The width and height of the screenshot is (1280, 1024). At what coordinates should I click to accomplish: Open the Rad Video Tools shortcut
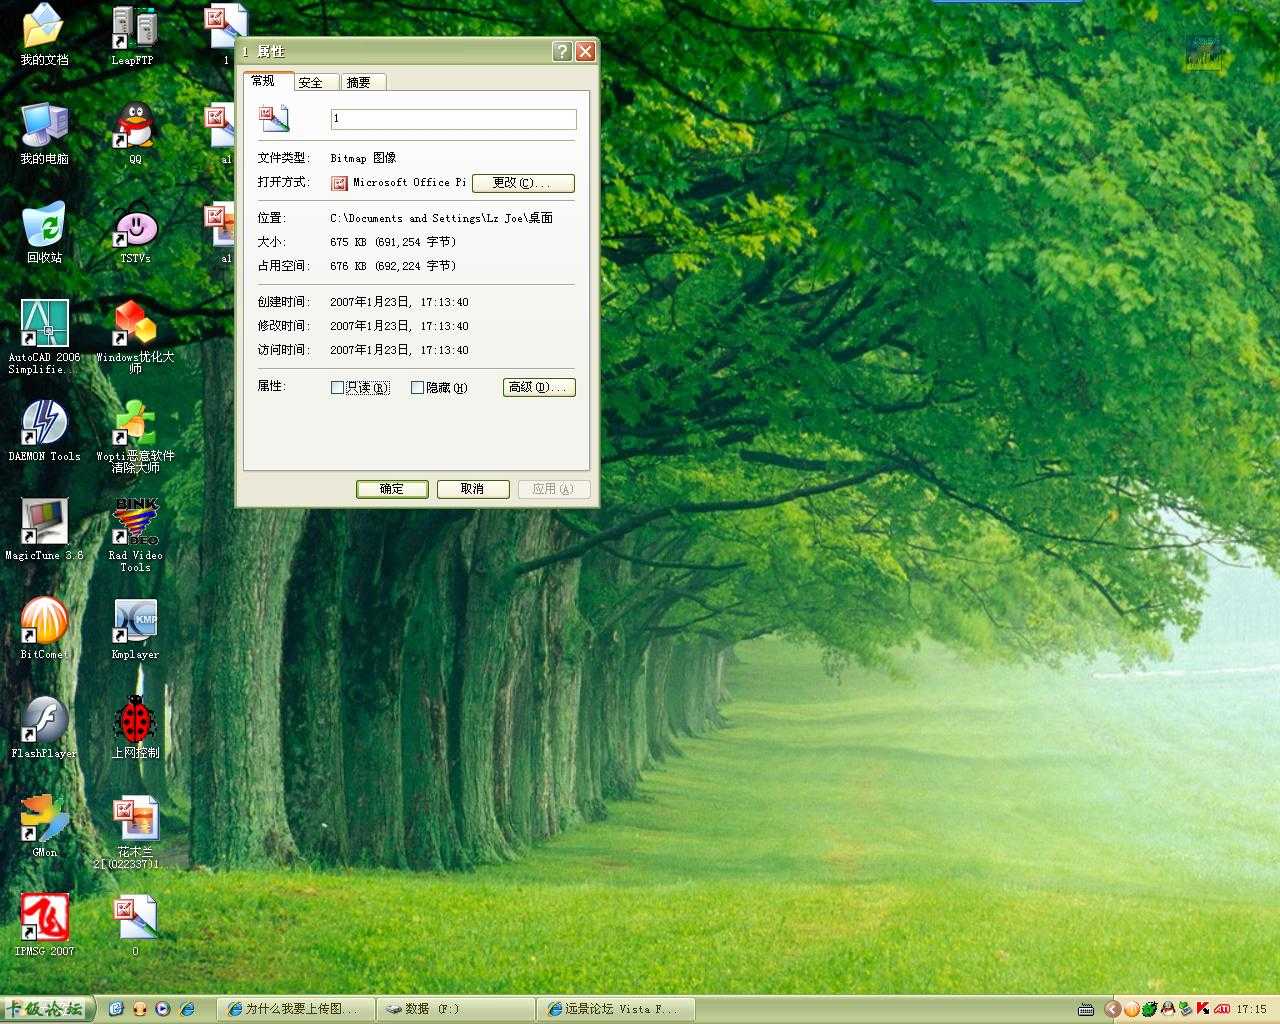pos(135,535)
